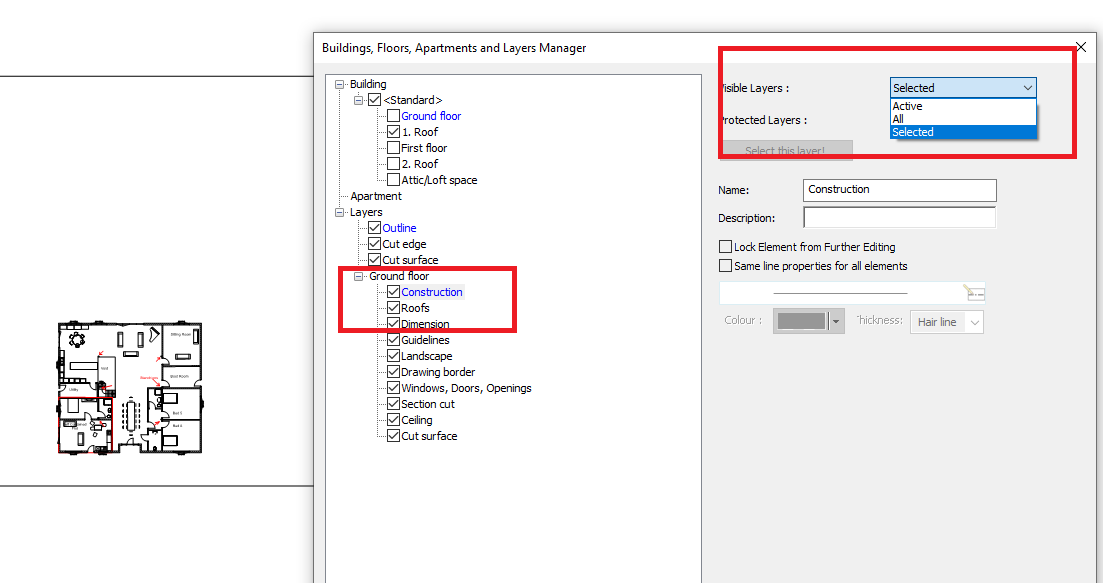Image resolution: width=1103 pixels, height=583 pixels.
Task: Click the floor plan drawing thumbnail
Action: click(x=130, y=387)
